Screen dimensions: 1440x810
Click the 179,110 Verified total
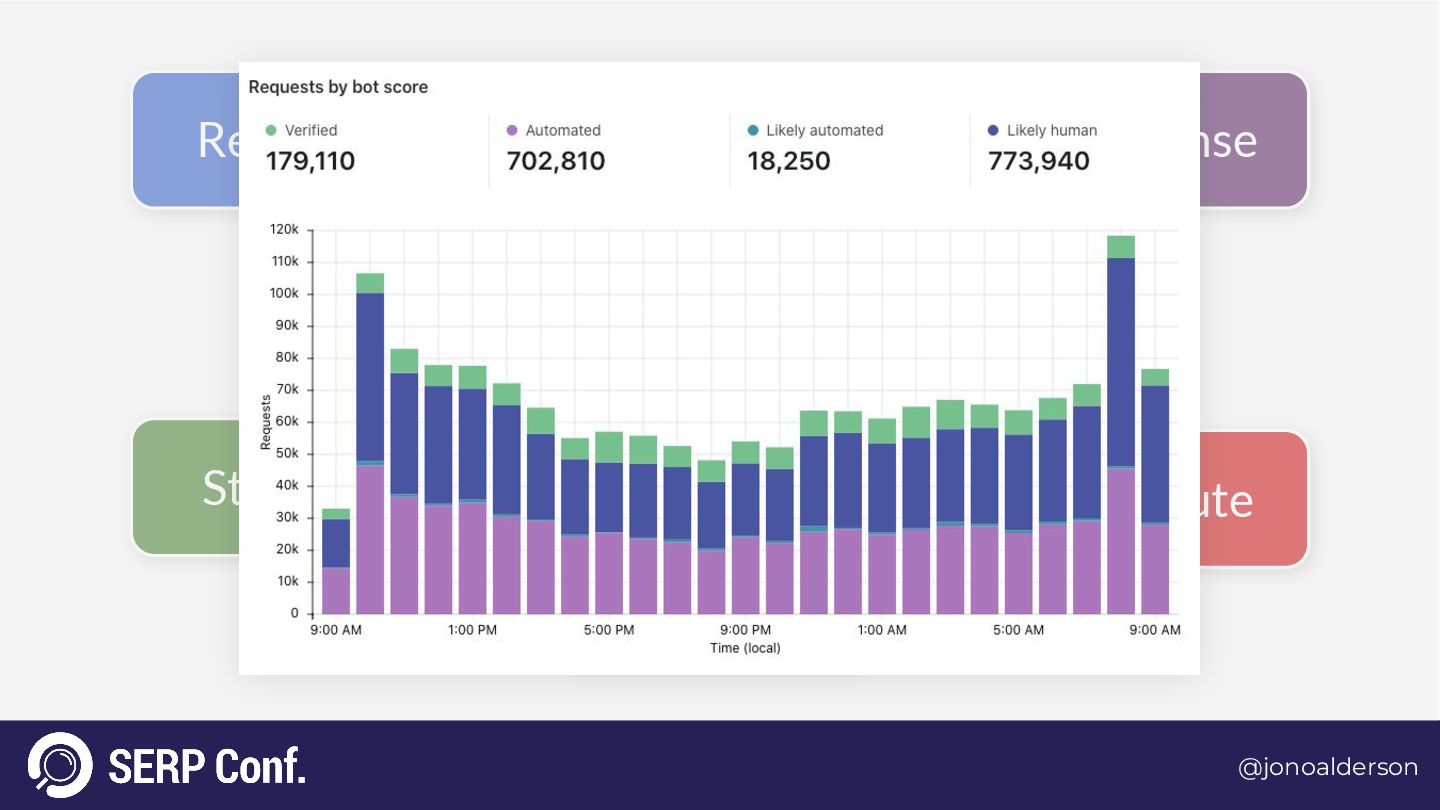tap(310, 161)
